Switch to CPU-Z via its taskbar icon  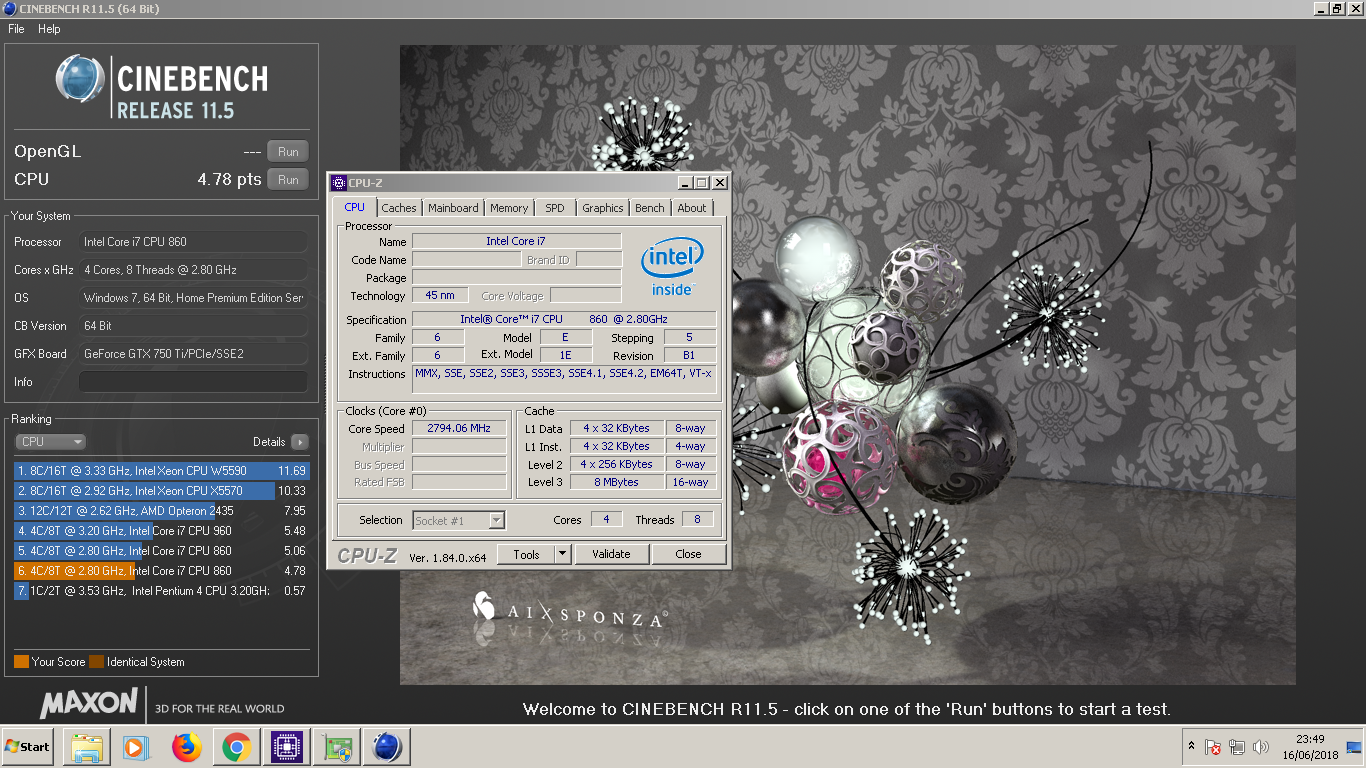[x=286, y=747]
